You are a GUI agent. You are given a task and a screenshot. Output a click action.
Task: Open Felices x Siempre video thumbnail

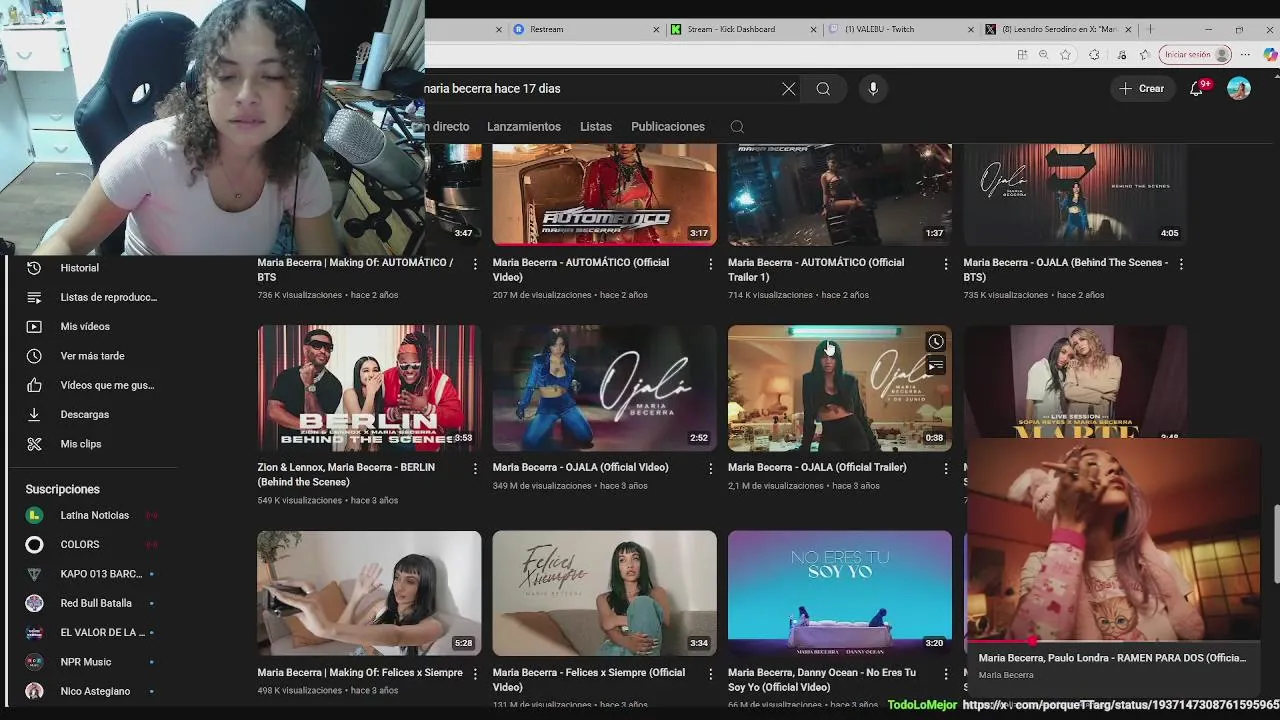pyautogui.click(x=604, y=593)
